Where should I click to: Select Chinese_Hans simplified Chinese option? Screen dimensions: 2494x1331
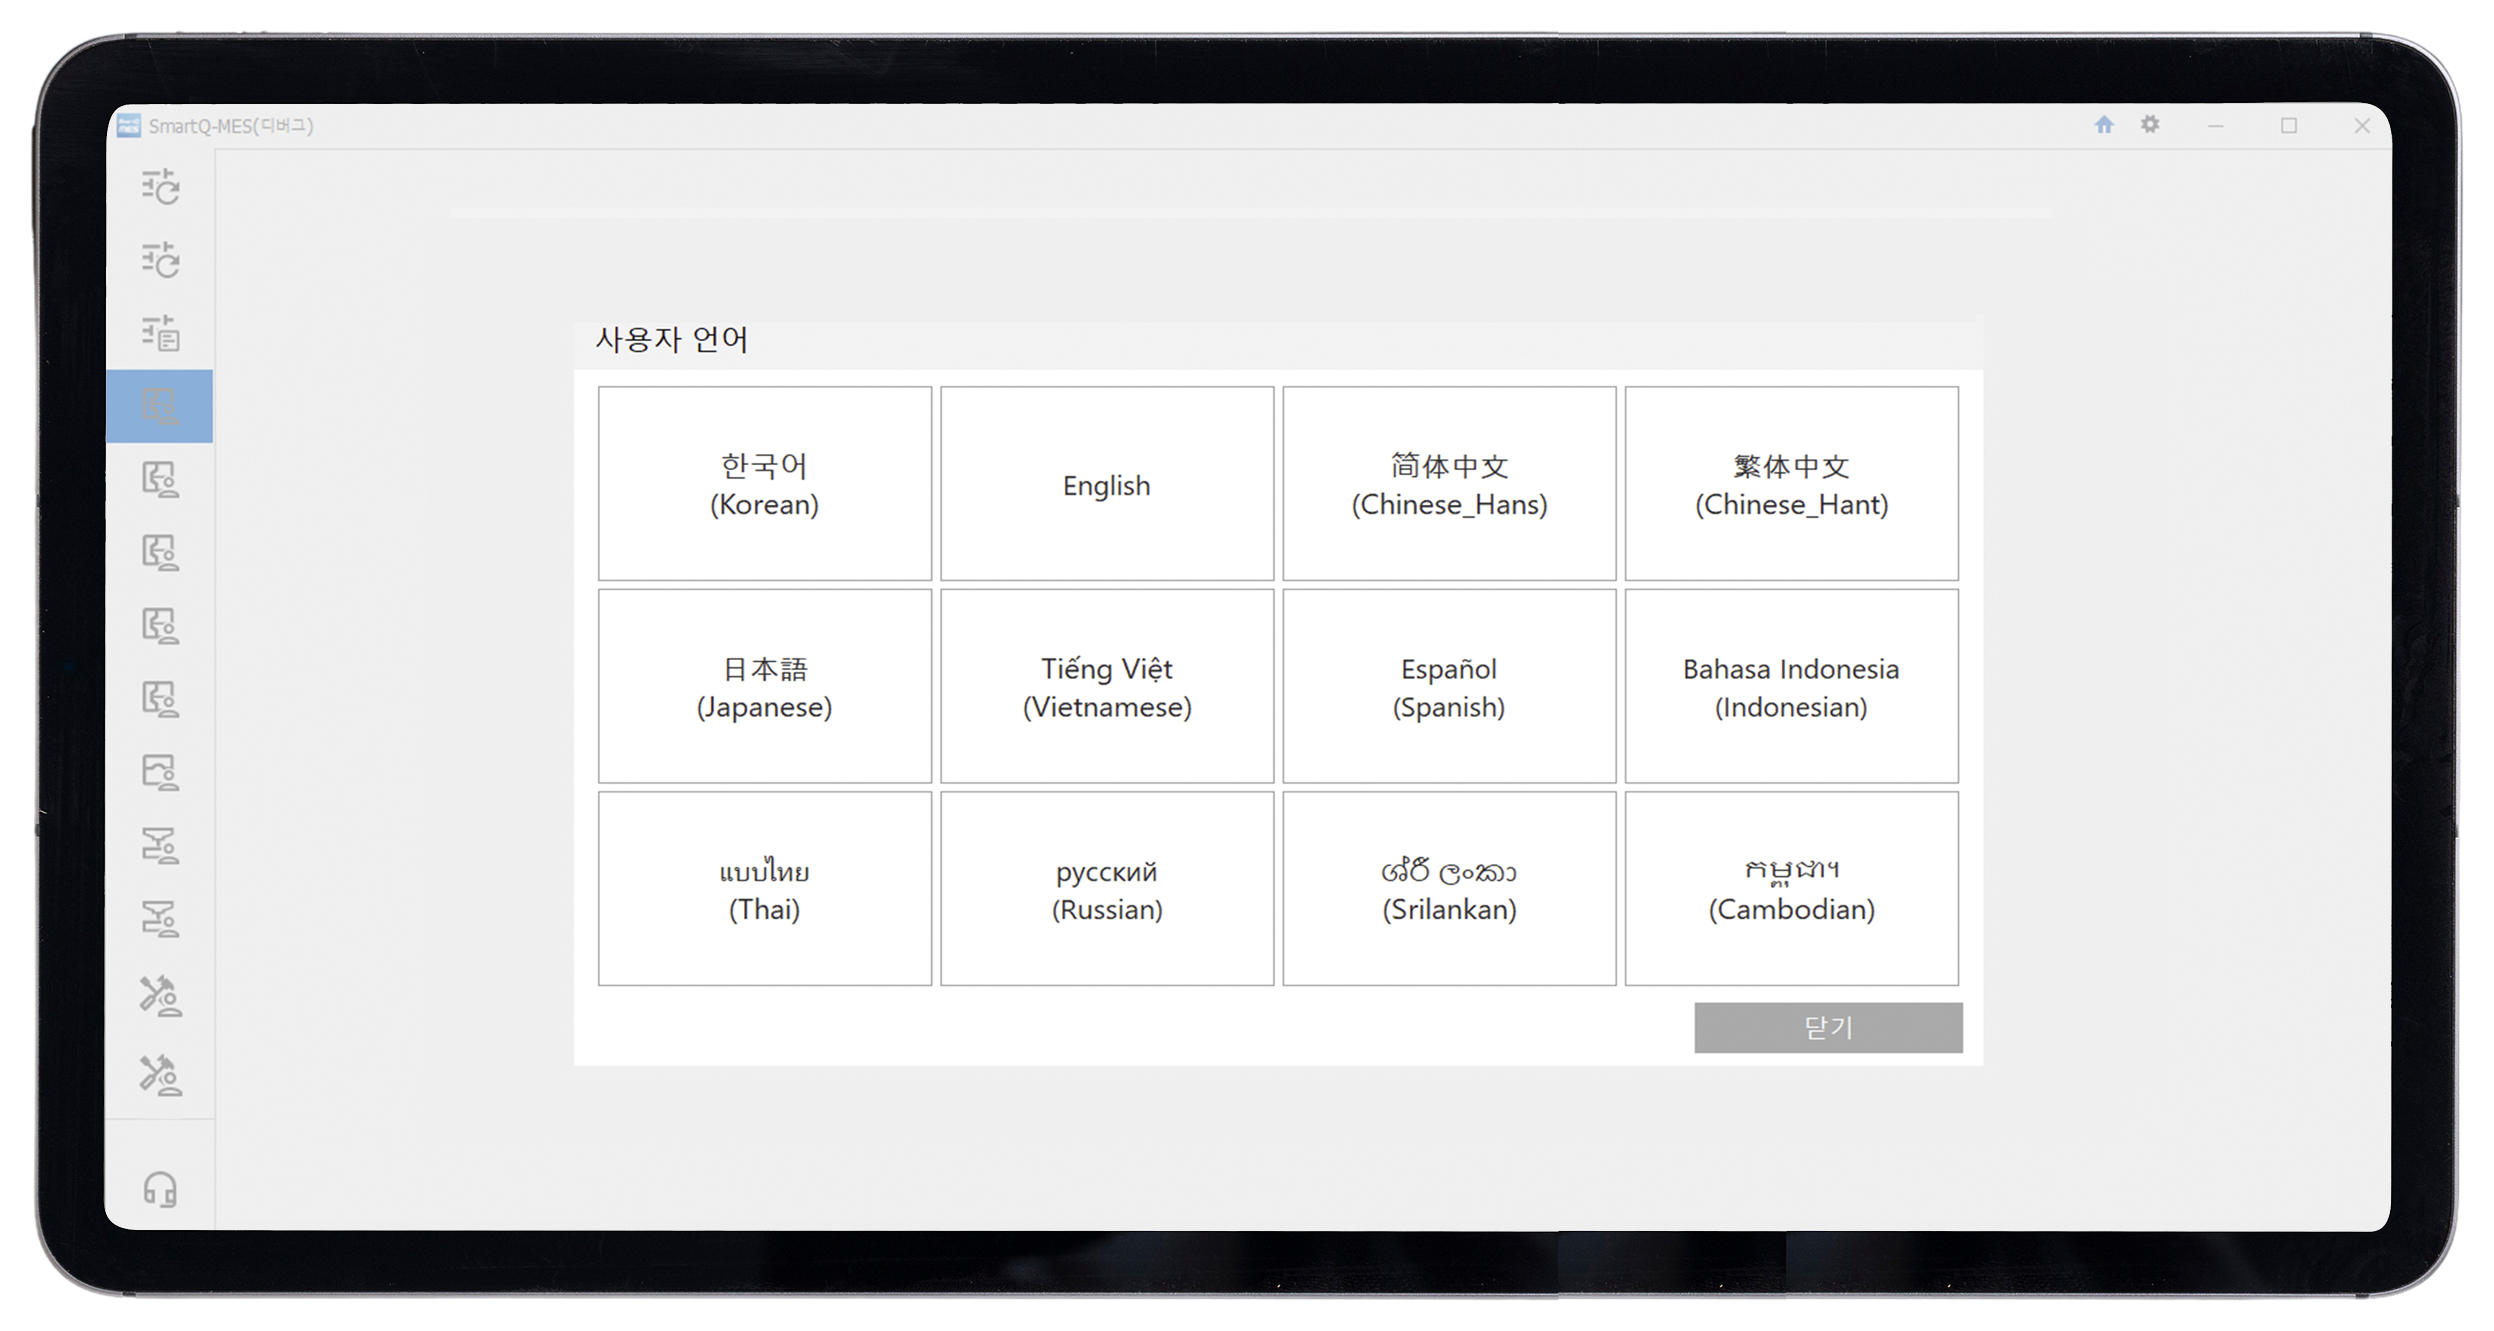(1448, 484)
